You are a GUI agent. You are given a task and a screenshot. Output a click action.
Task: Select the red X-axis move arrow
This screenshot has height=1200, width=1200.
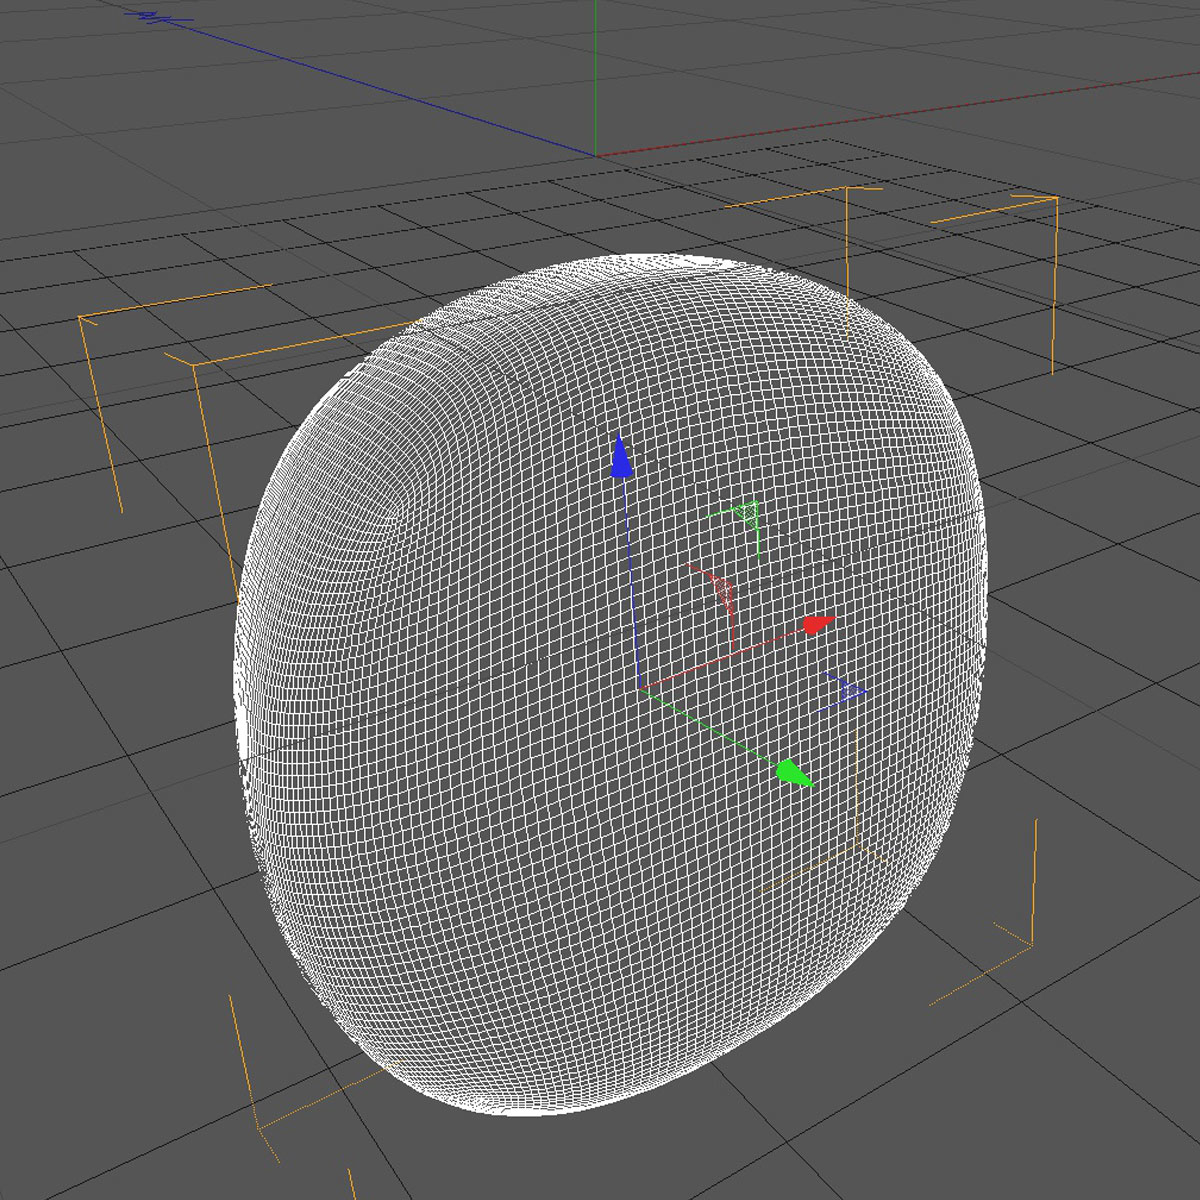tap(816, 625)
